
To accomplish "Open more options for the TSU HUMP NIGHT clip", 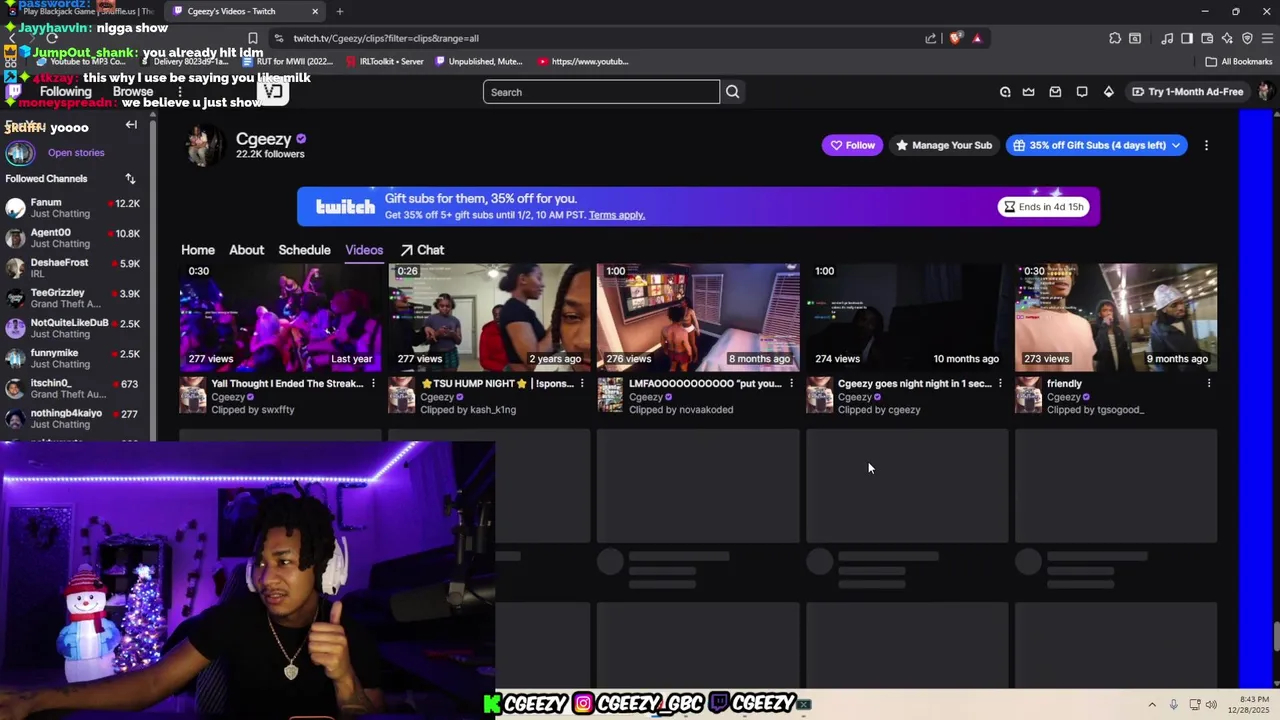I will coord(582,383).
